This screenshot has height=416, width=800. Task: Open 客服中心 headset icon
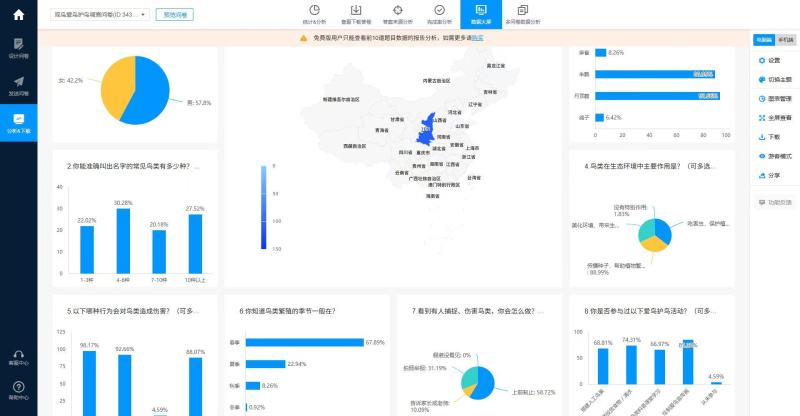[x=18, y=358]
